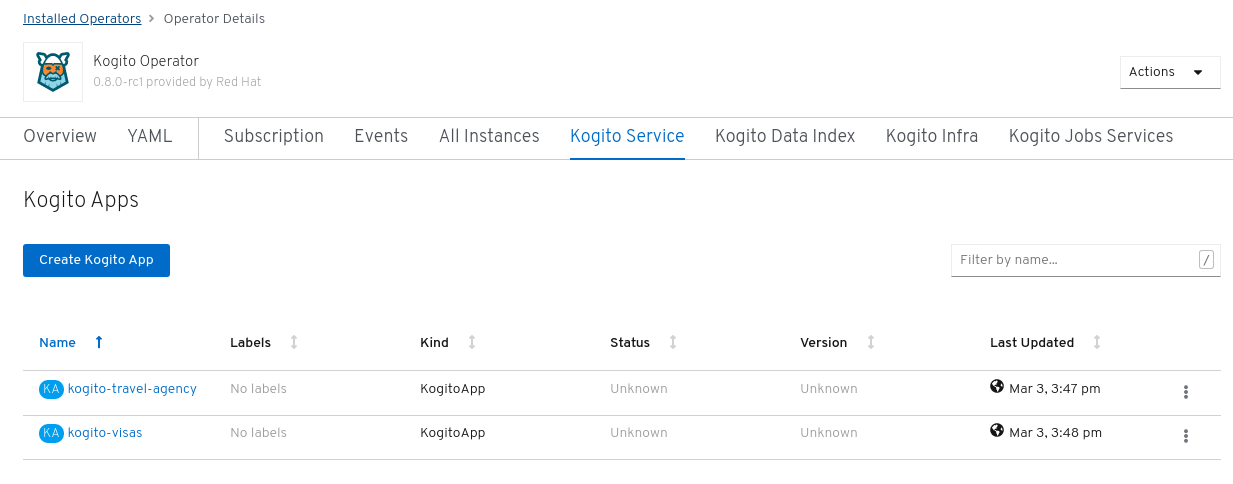The image size is (1233, 484).
Task: Click the slash shortcut icon in filter box
Action: [1206, 260]
